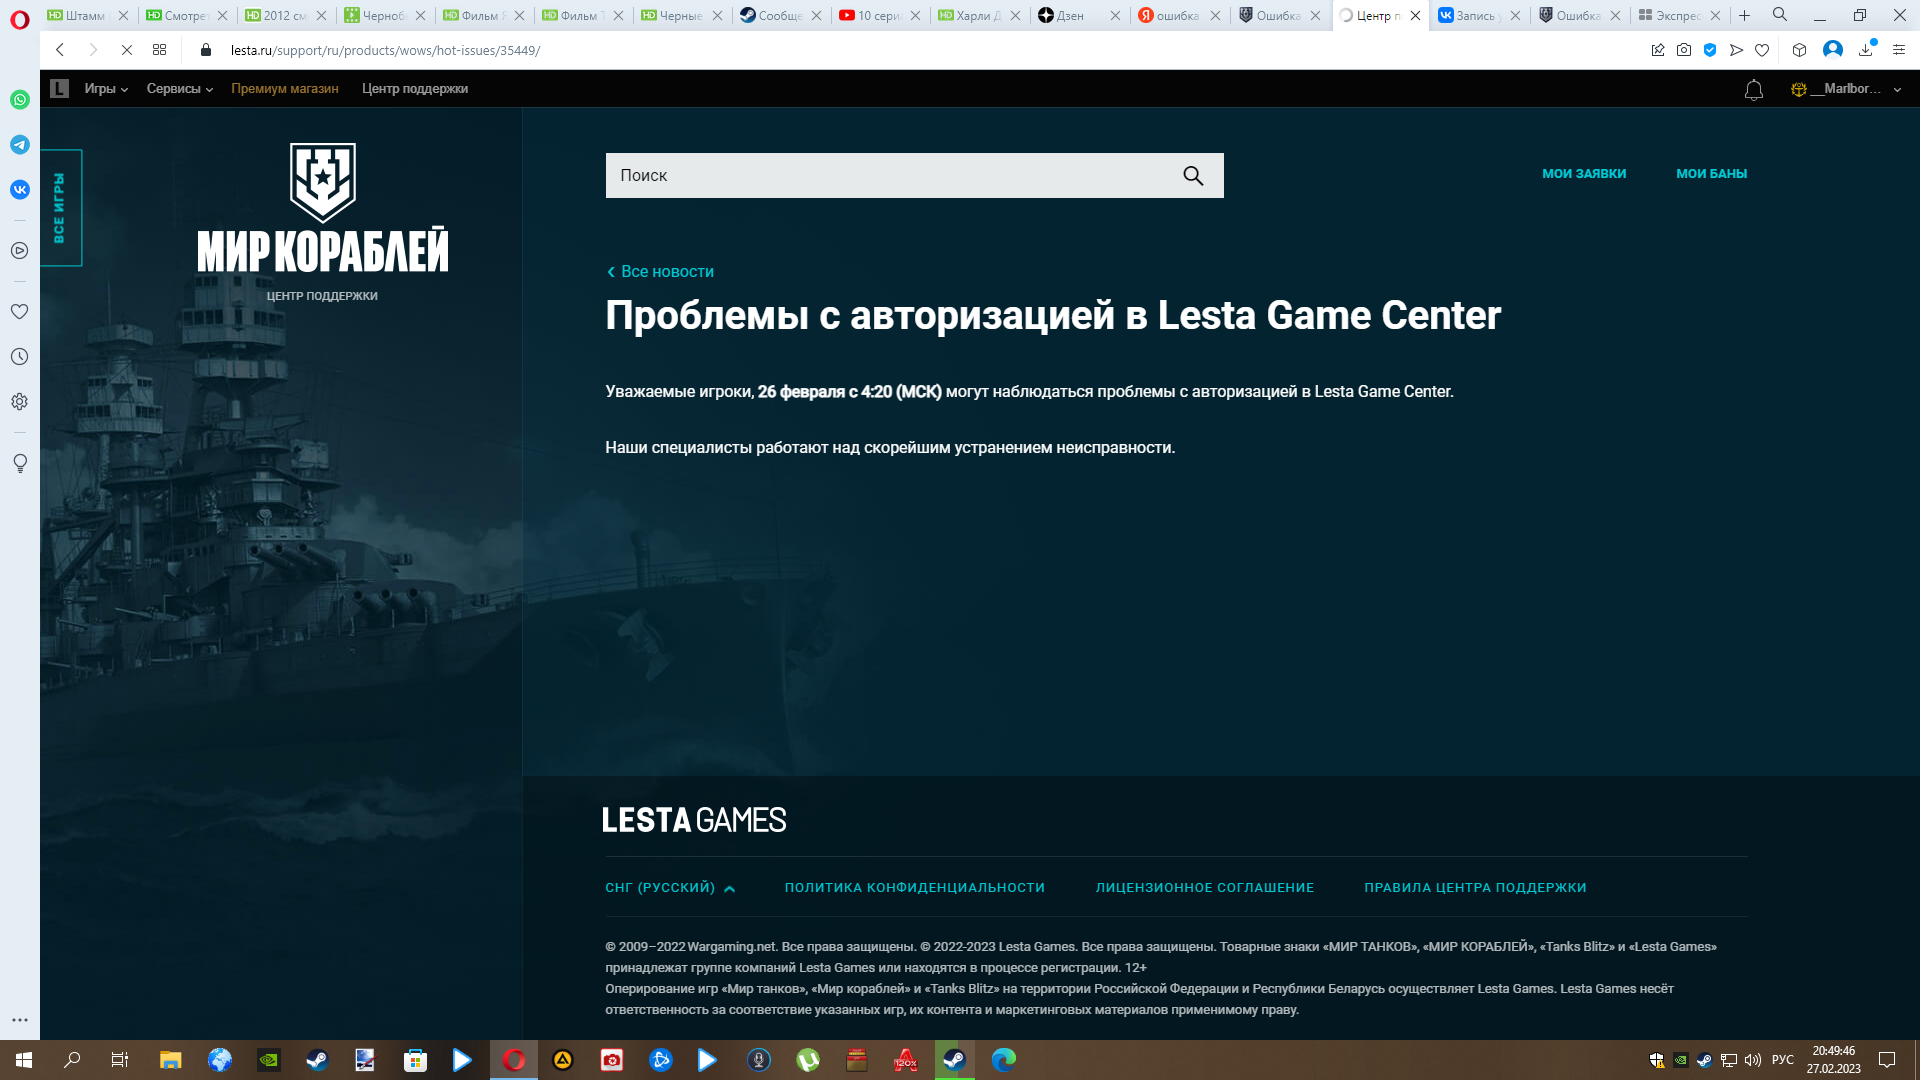Expand the Игры dropdown menu
Viewport: 1920px width, 1080px height.
click(106, 89)
